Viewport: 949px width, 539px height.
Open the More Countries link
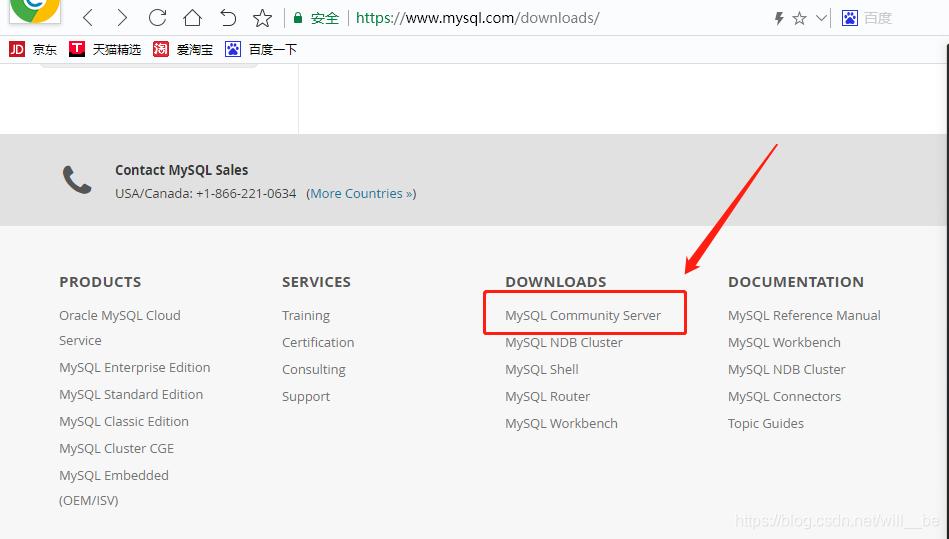coord(361,194)
